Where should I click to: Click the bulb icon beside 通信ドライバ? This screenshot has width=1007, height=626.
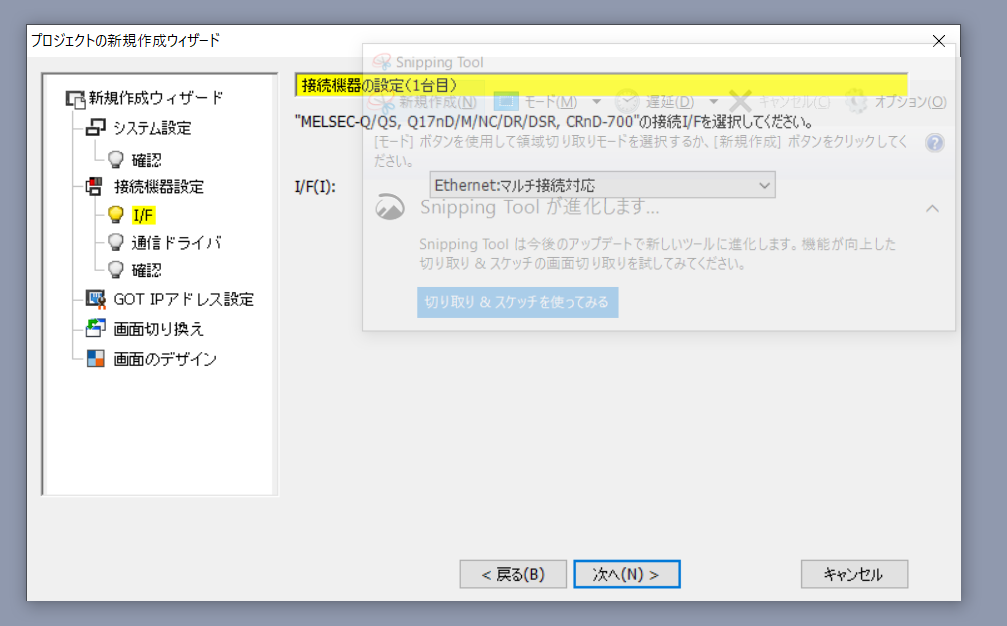click(116, 242)
